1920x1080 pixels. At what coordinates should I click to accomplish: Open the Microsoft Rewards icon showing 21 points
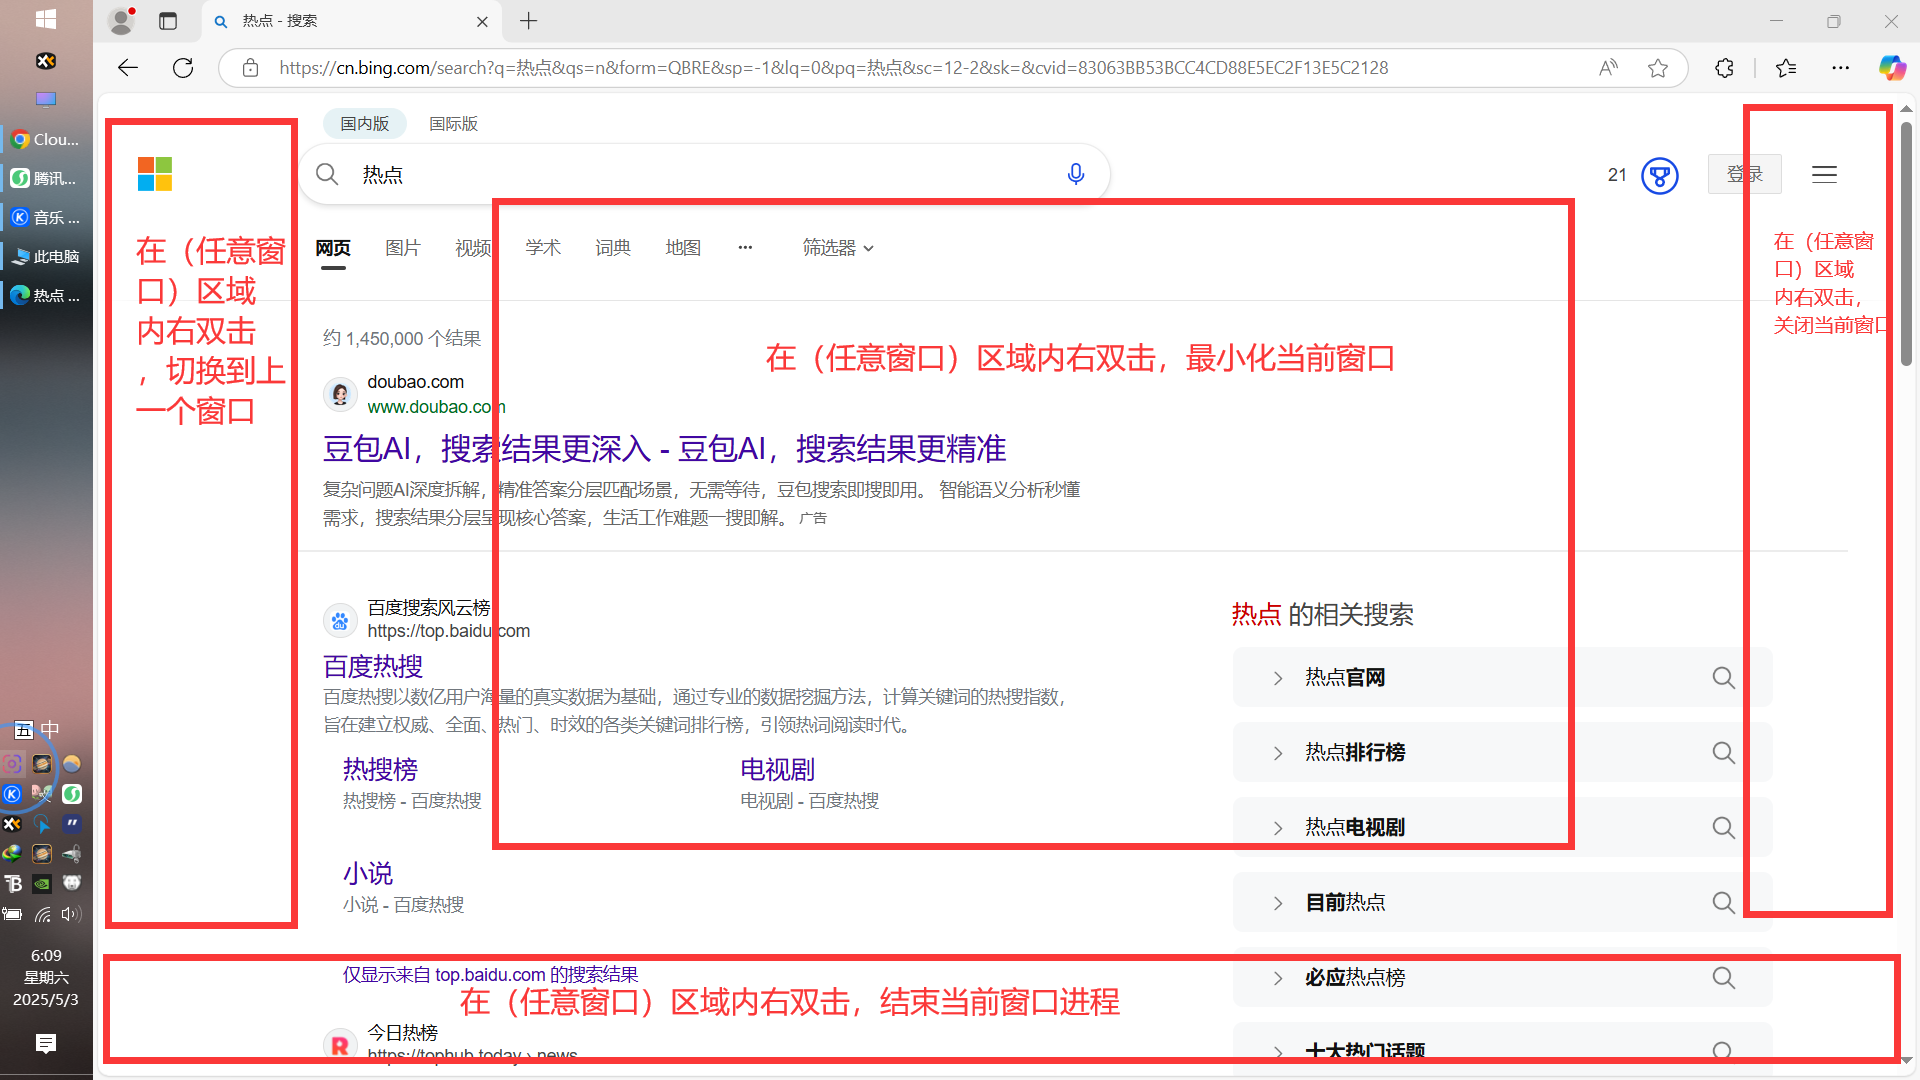[1660, 175]
